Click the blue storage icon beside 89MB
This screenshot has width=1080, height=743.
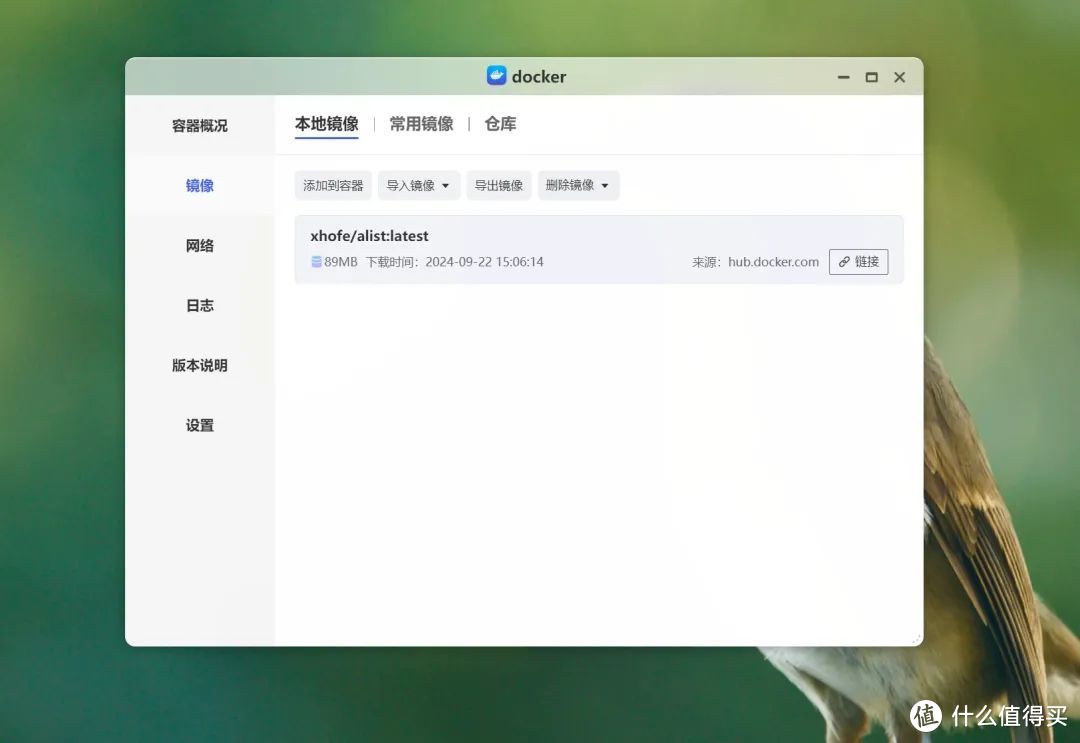tap(314, 261)
